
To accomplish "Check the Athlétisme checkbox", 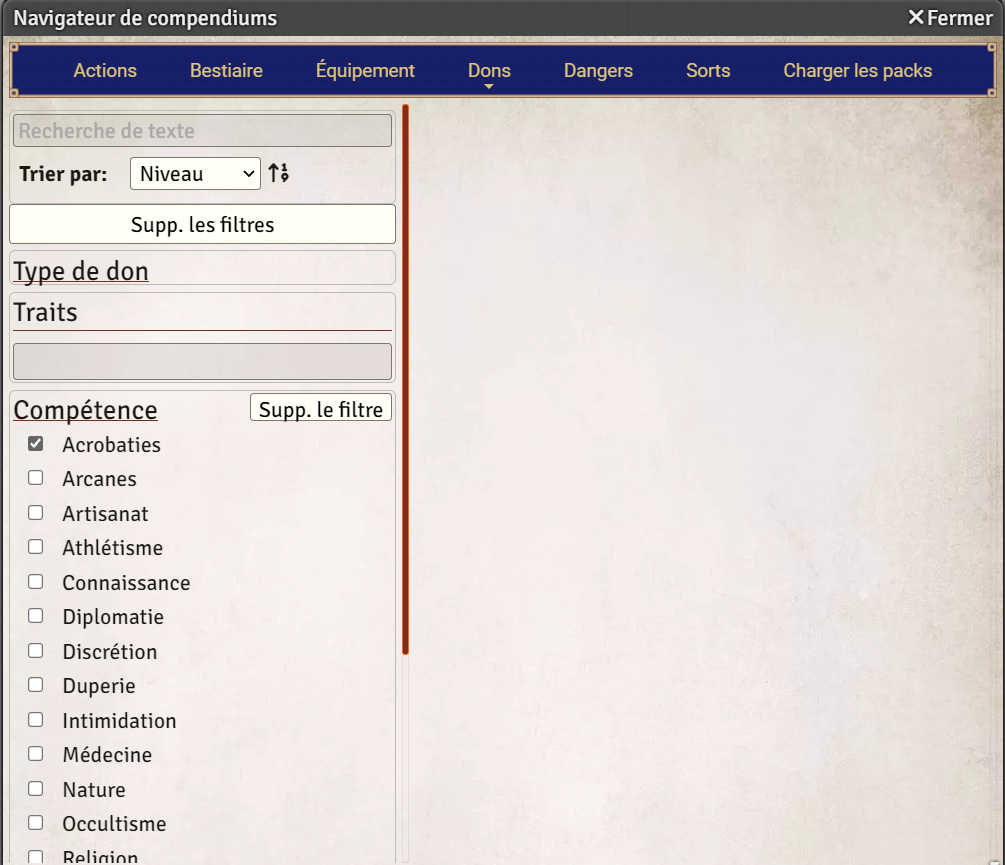I will pyautogui.click(x=35, y=546).
